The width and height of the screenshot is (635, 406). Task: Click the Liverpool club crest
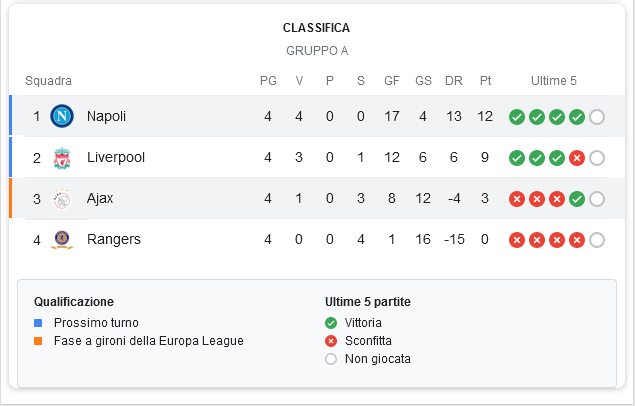[62, 158]
